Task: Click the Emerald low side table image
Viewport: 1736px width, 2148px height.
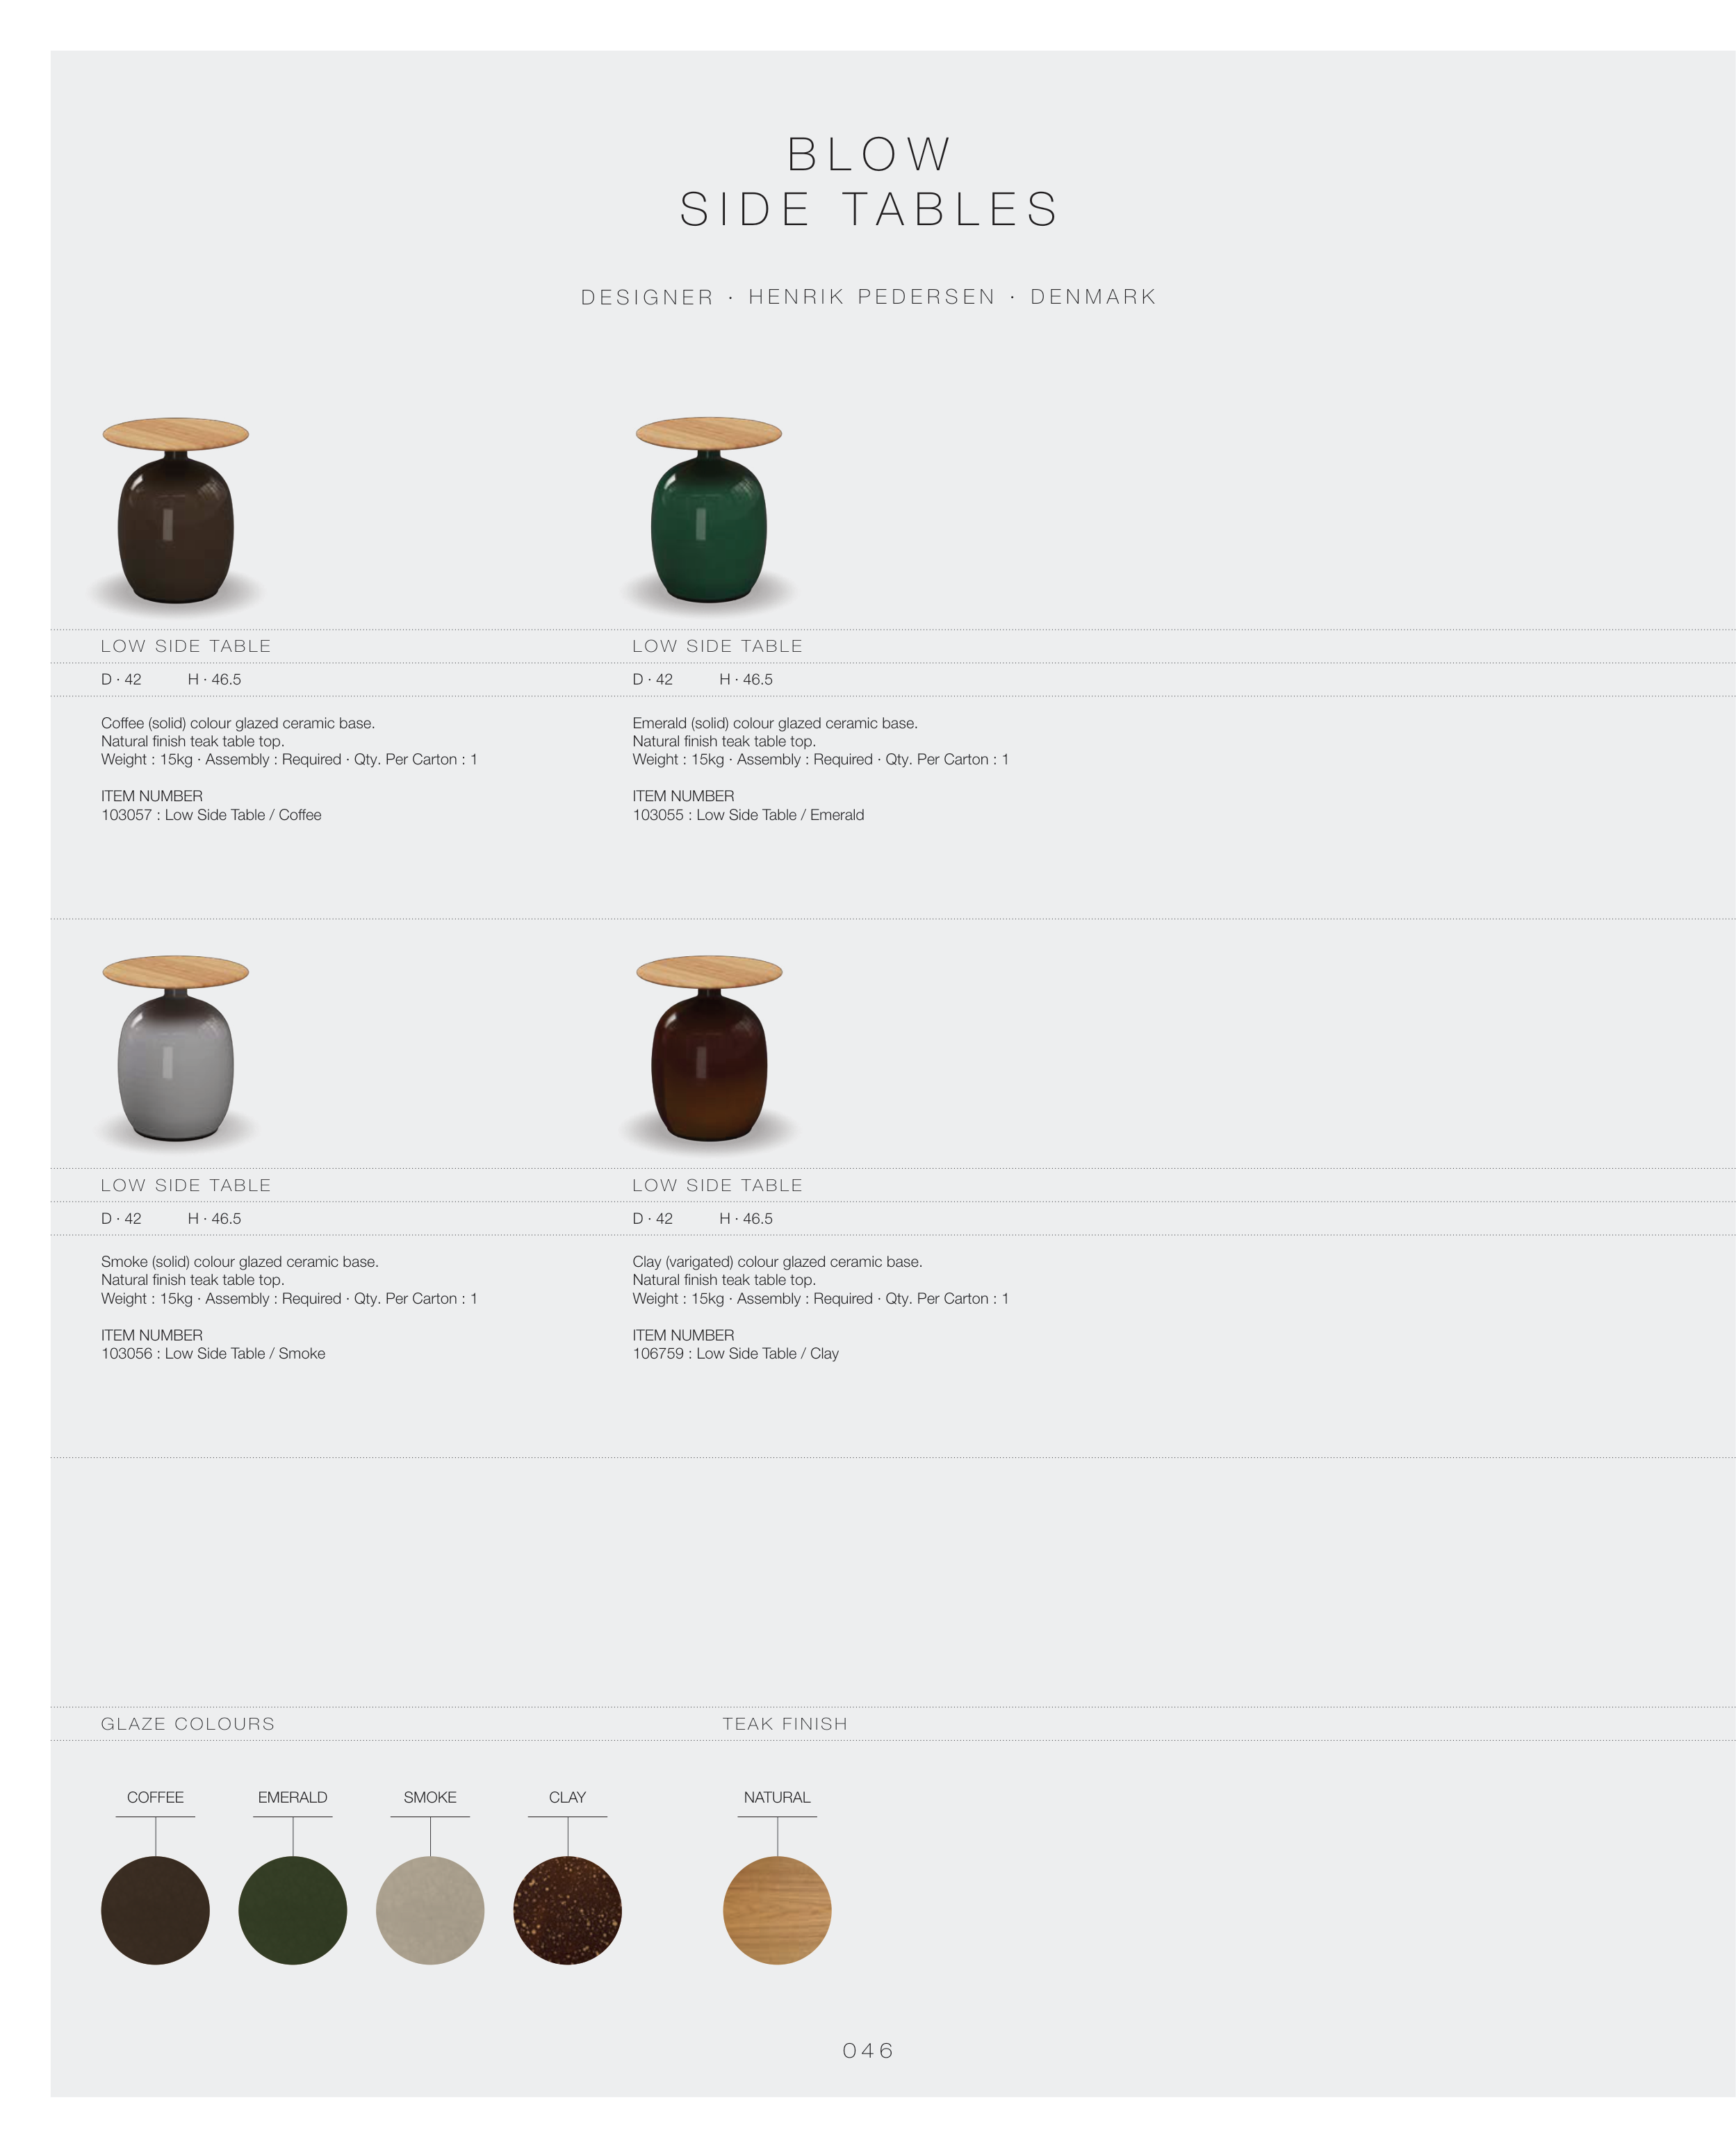Action: [708, 511]
